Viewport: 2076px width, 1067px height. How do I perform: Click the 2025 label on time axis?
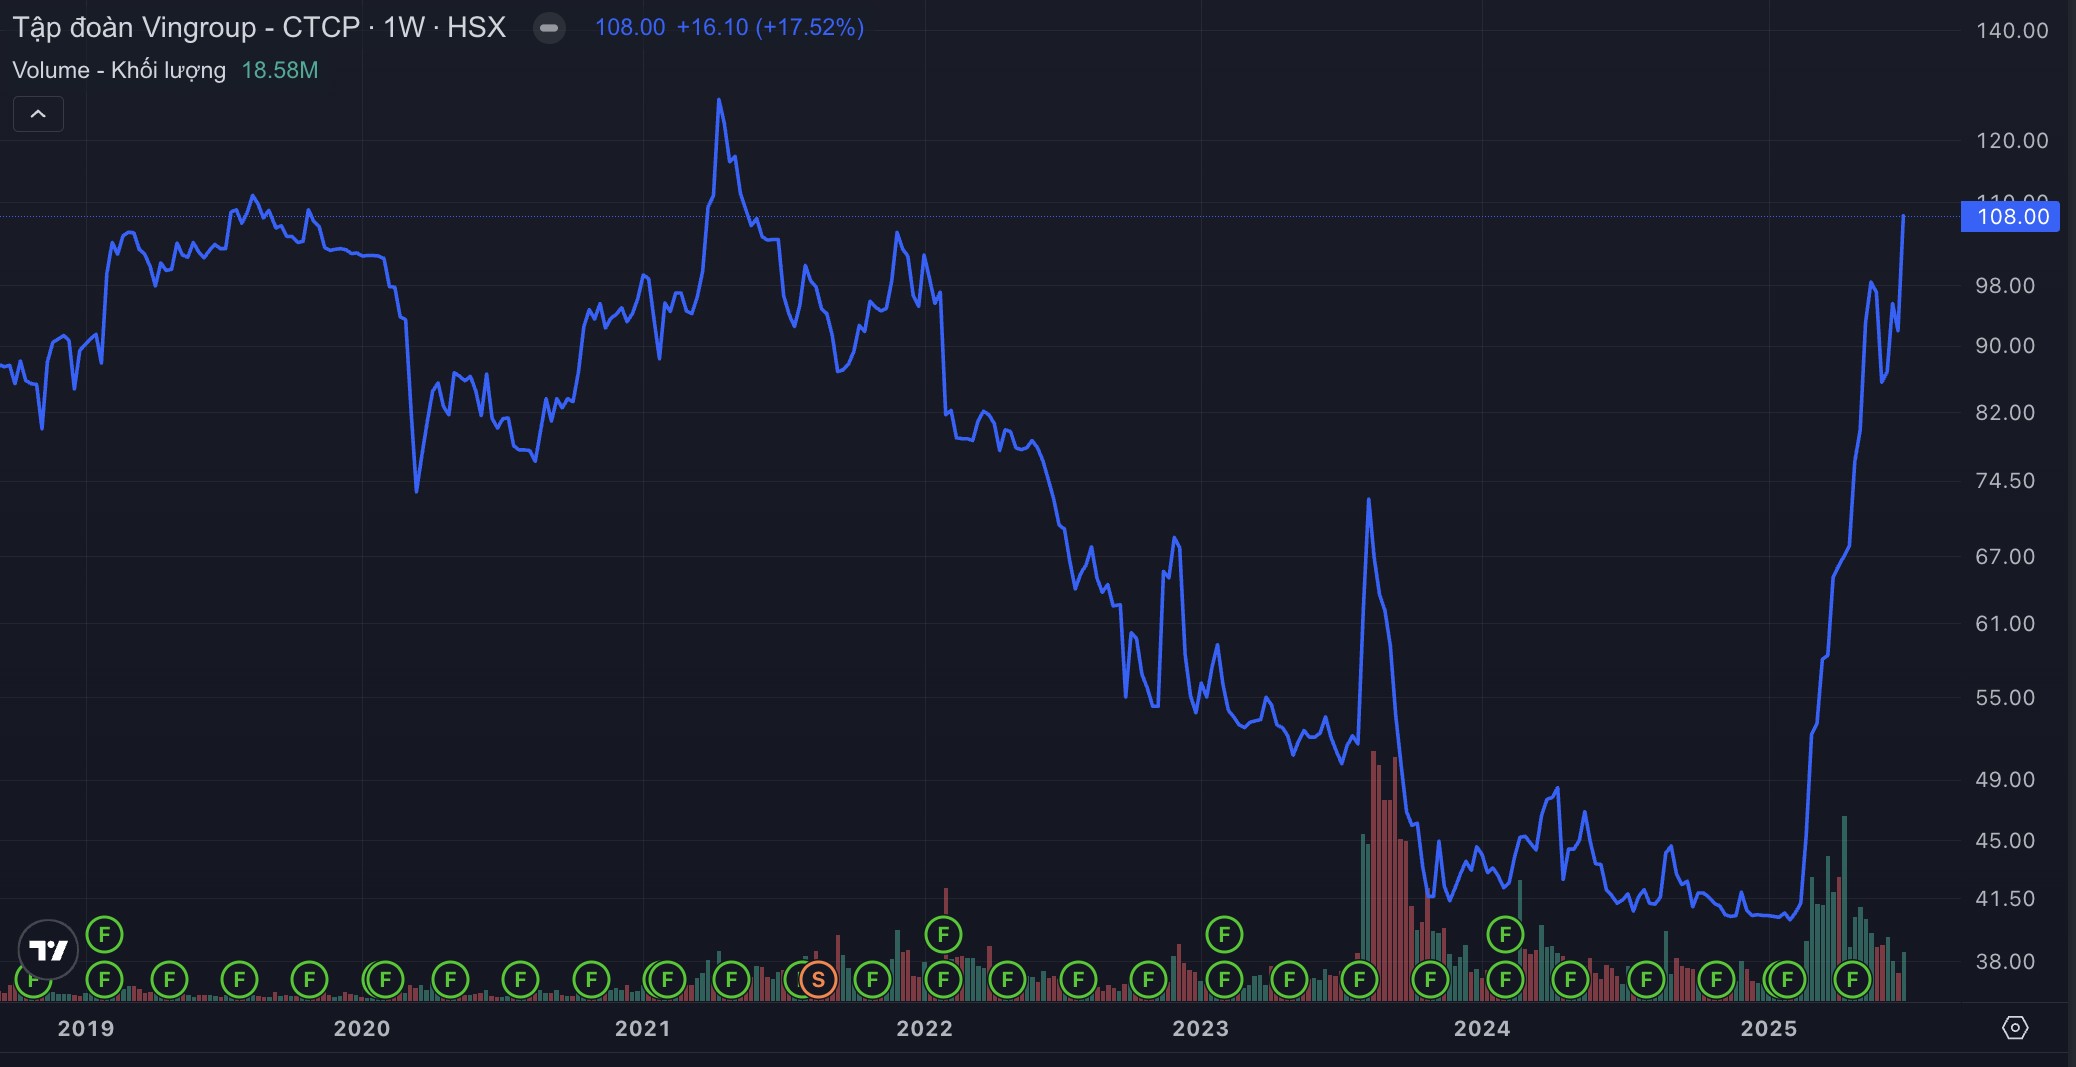(1768, 1028)
